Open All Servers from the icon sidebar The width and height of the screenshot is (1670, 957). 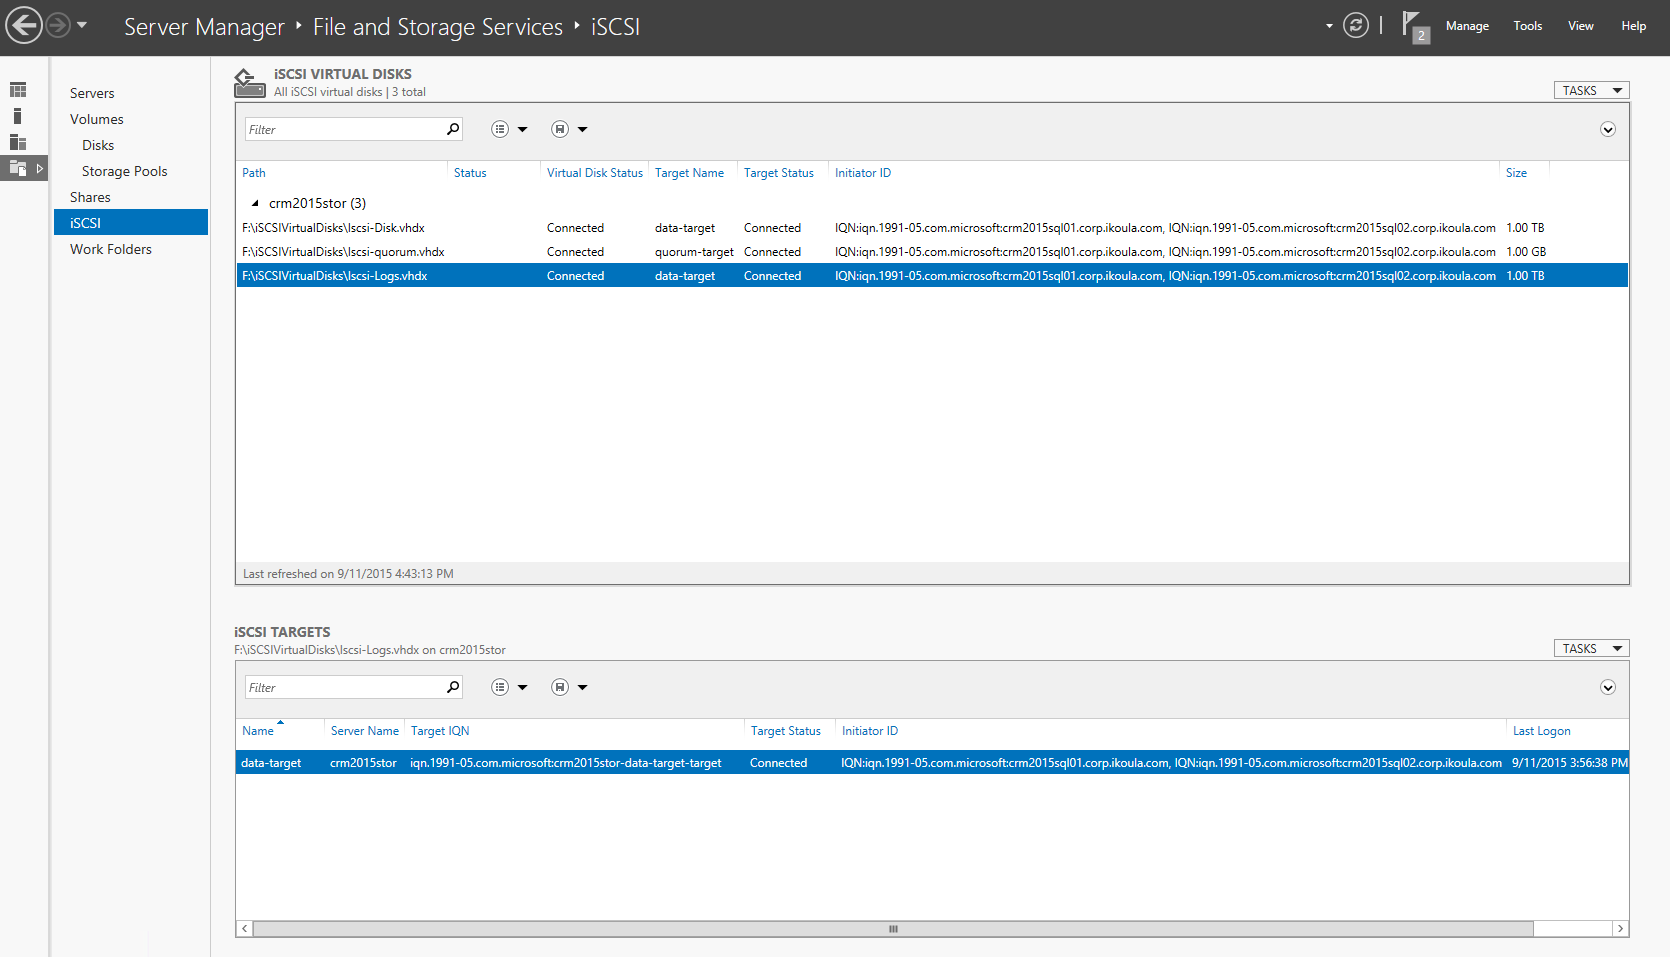pyautogui.click(x=18, y=142)
